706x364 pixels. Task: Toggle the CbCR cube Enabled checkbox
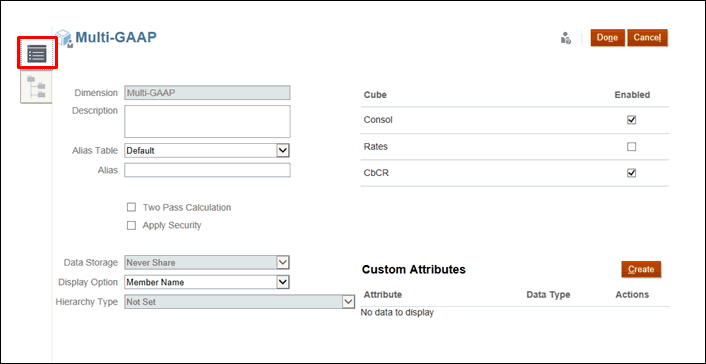(x=632, y=173)
